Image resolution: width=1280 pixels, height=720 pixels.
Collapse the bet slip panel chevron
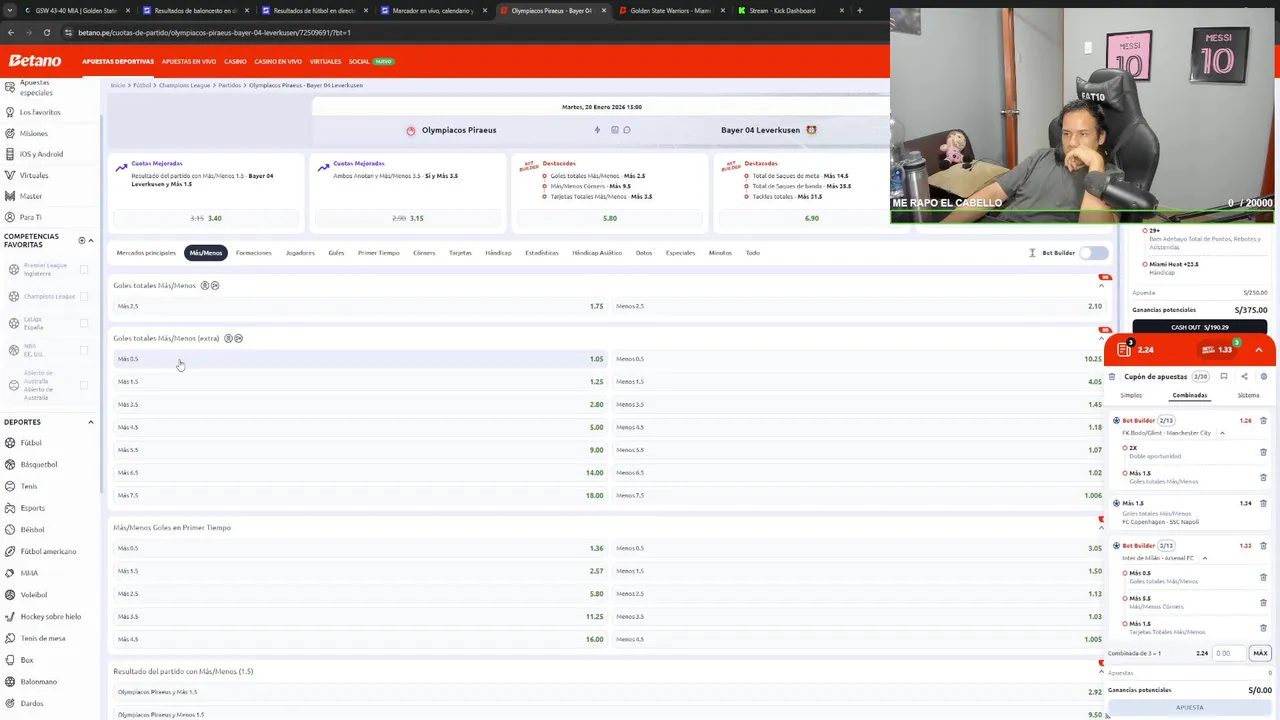[x=1259, y=350]
